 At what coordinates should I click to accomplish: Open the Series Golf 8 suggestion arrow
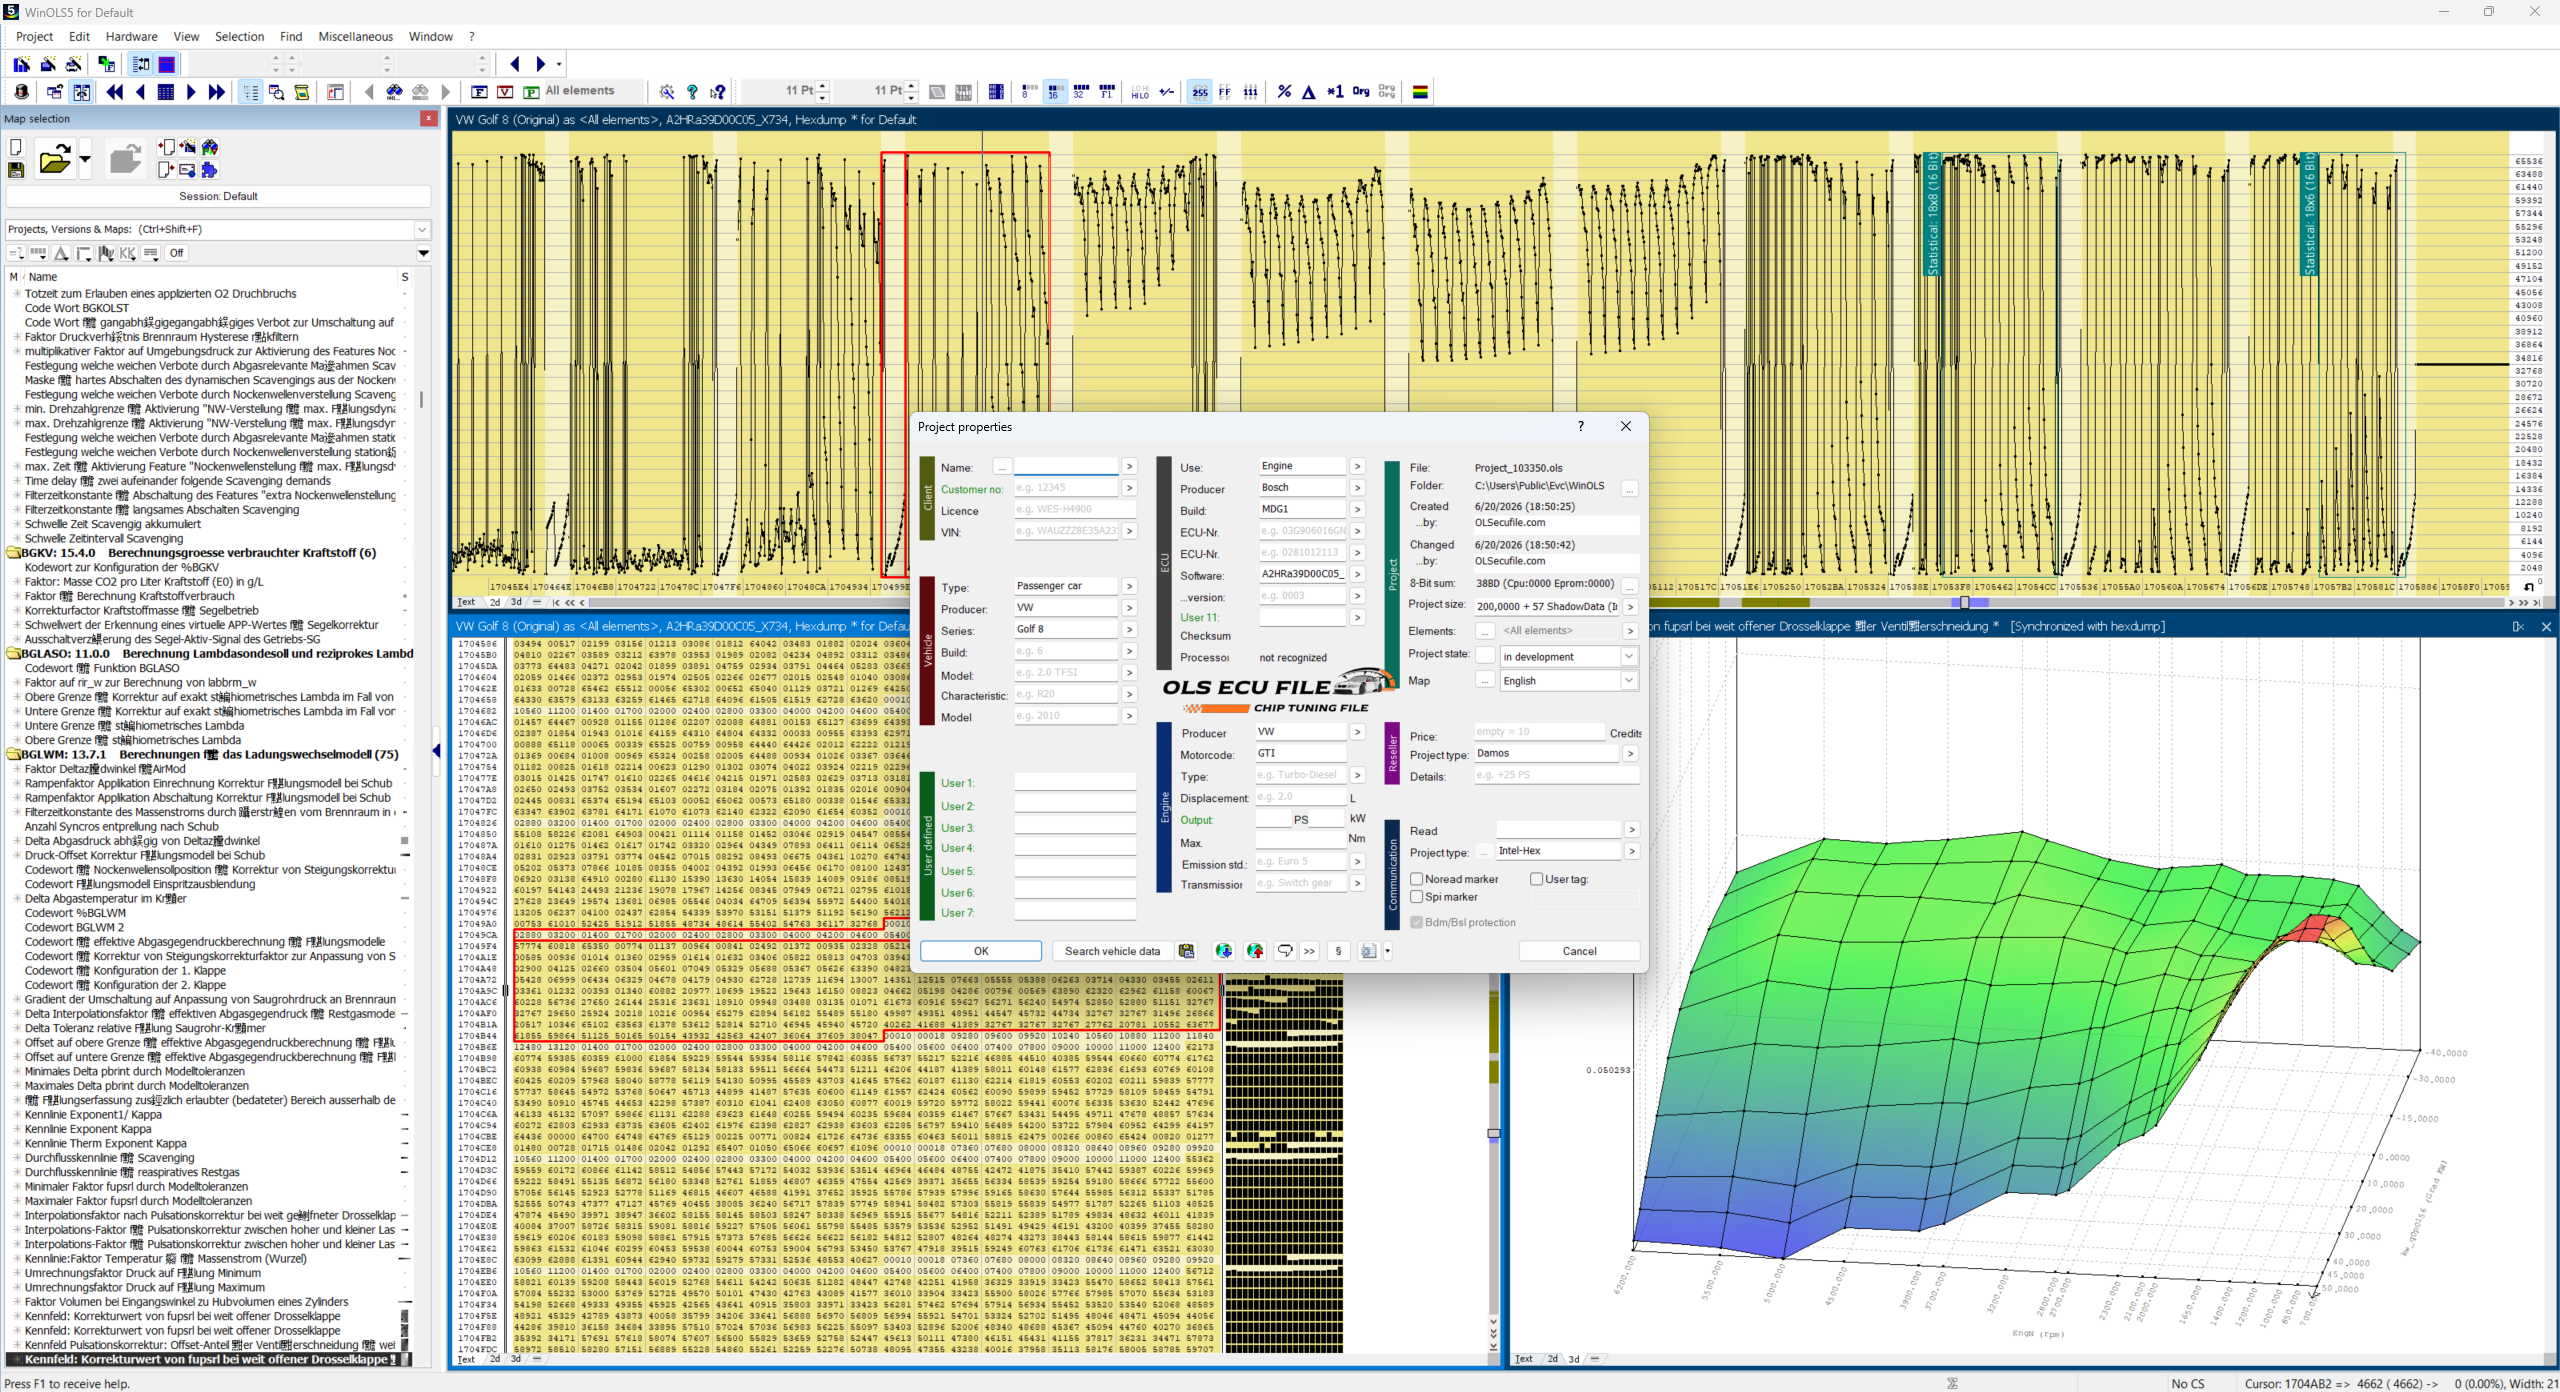(1129, 629)
